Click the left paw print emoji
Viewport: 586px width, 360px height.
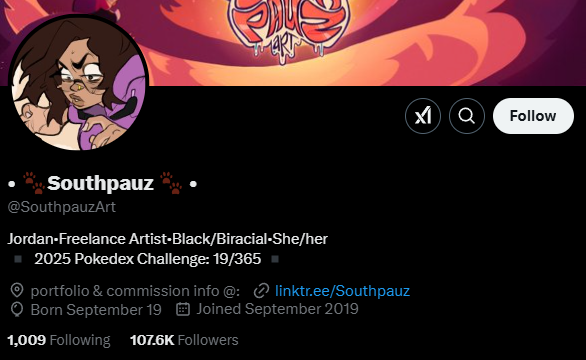[x=34, y=183]
